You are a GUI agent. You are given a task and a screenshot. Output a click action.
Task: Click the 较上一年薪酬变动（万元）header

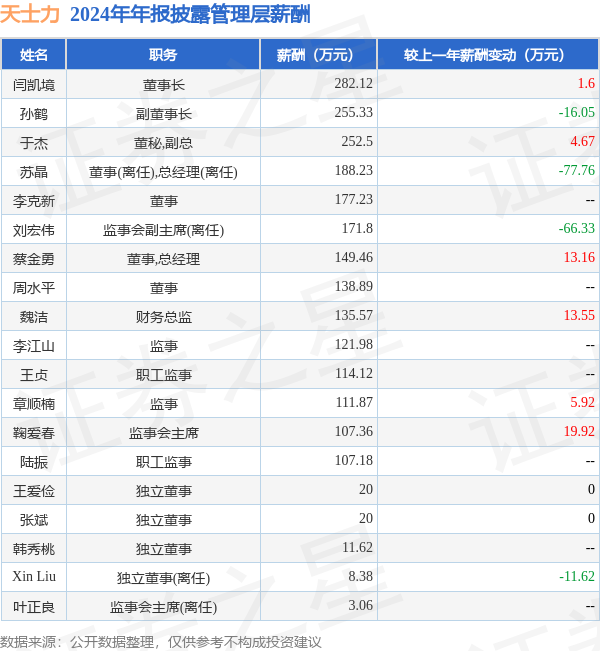[x=487, y=54]
